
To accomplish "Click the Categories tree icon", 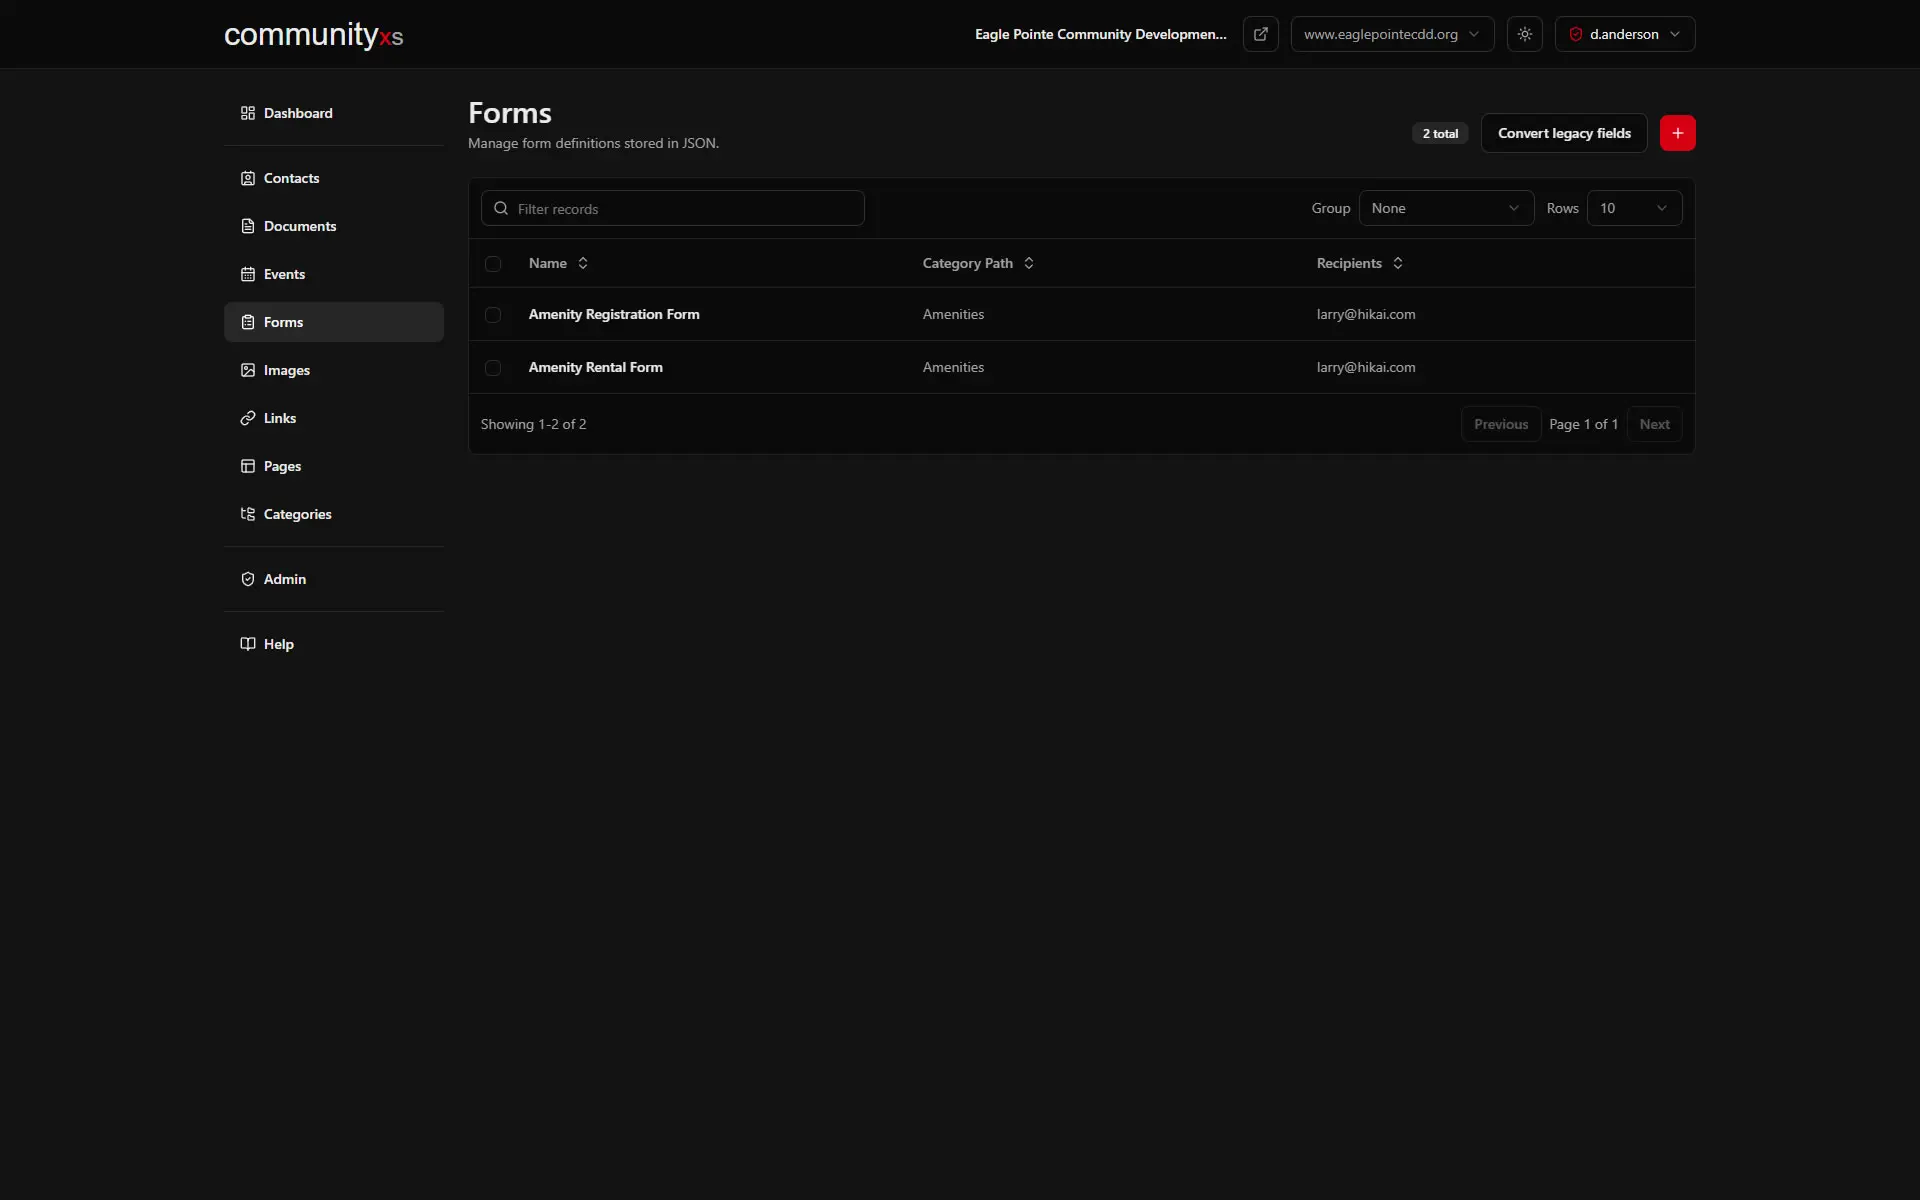I will pyautogui.click(x=248, y=514).
